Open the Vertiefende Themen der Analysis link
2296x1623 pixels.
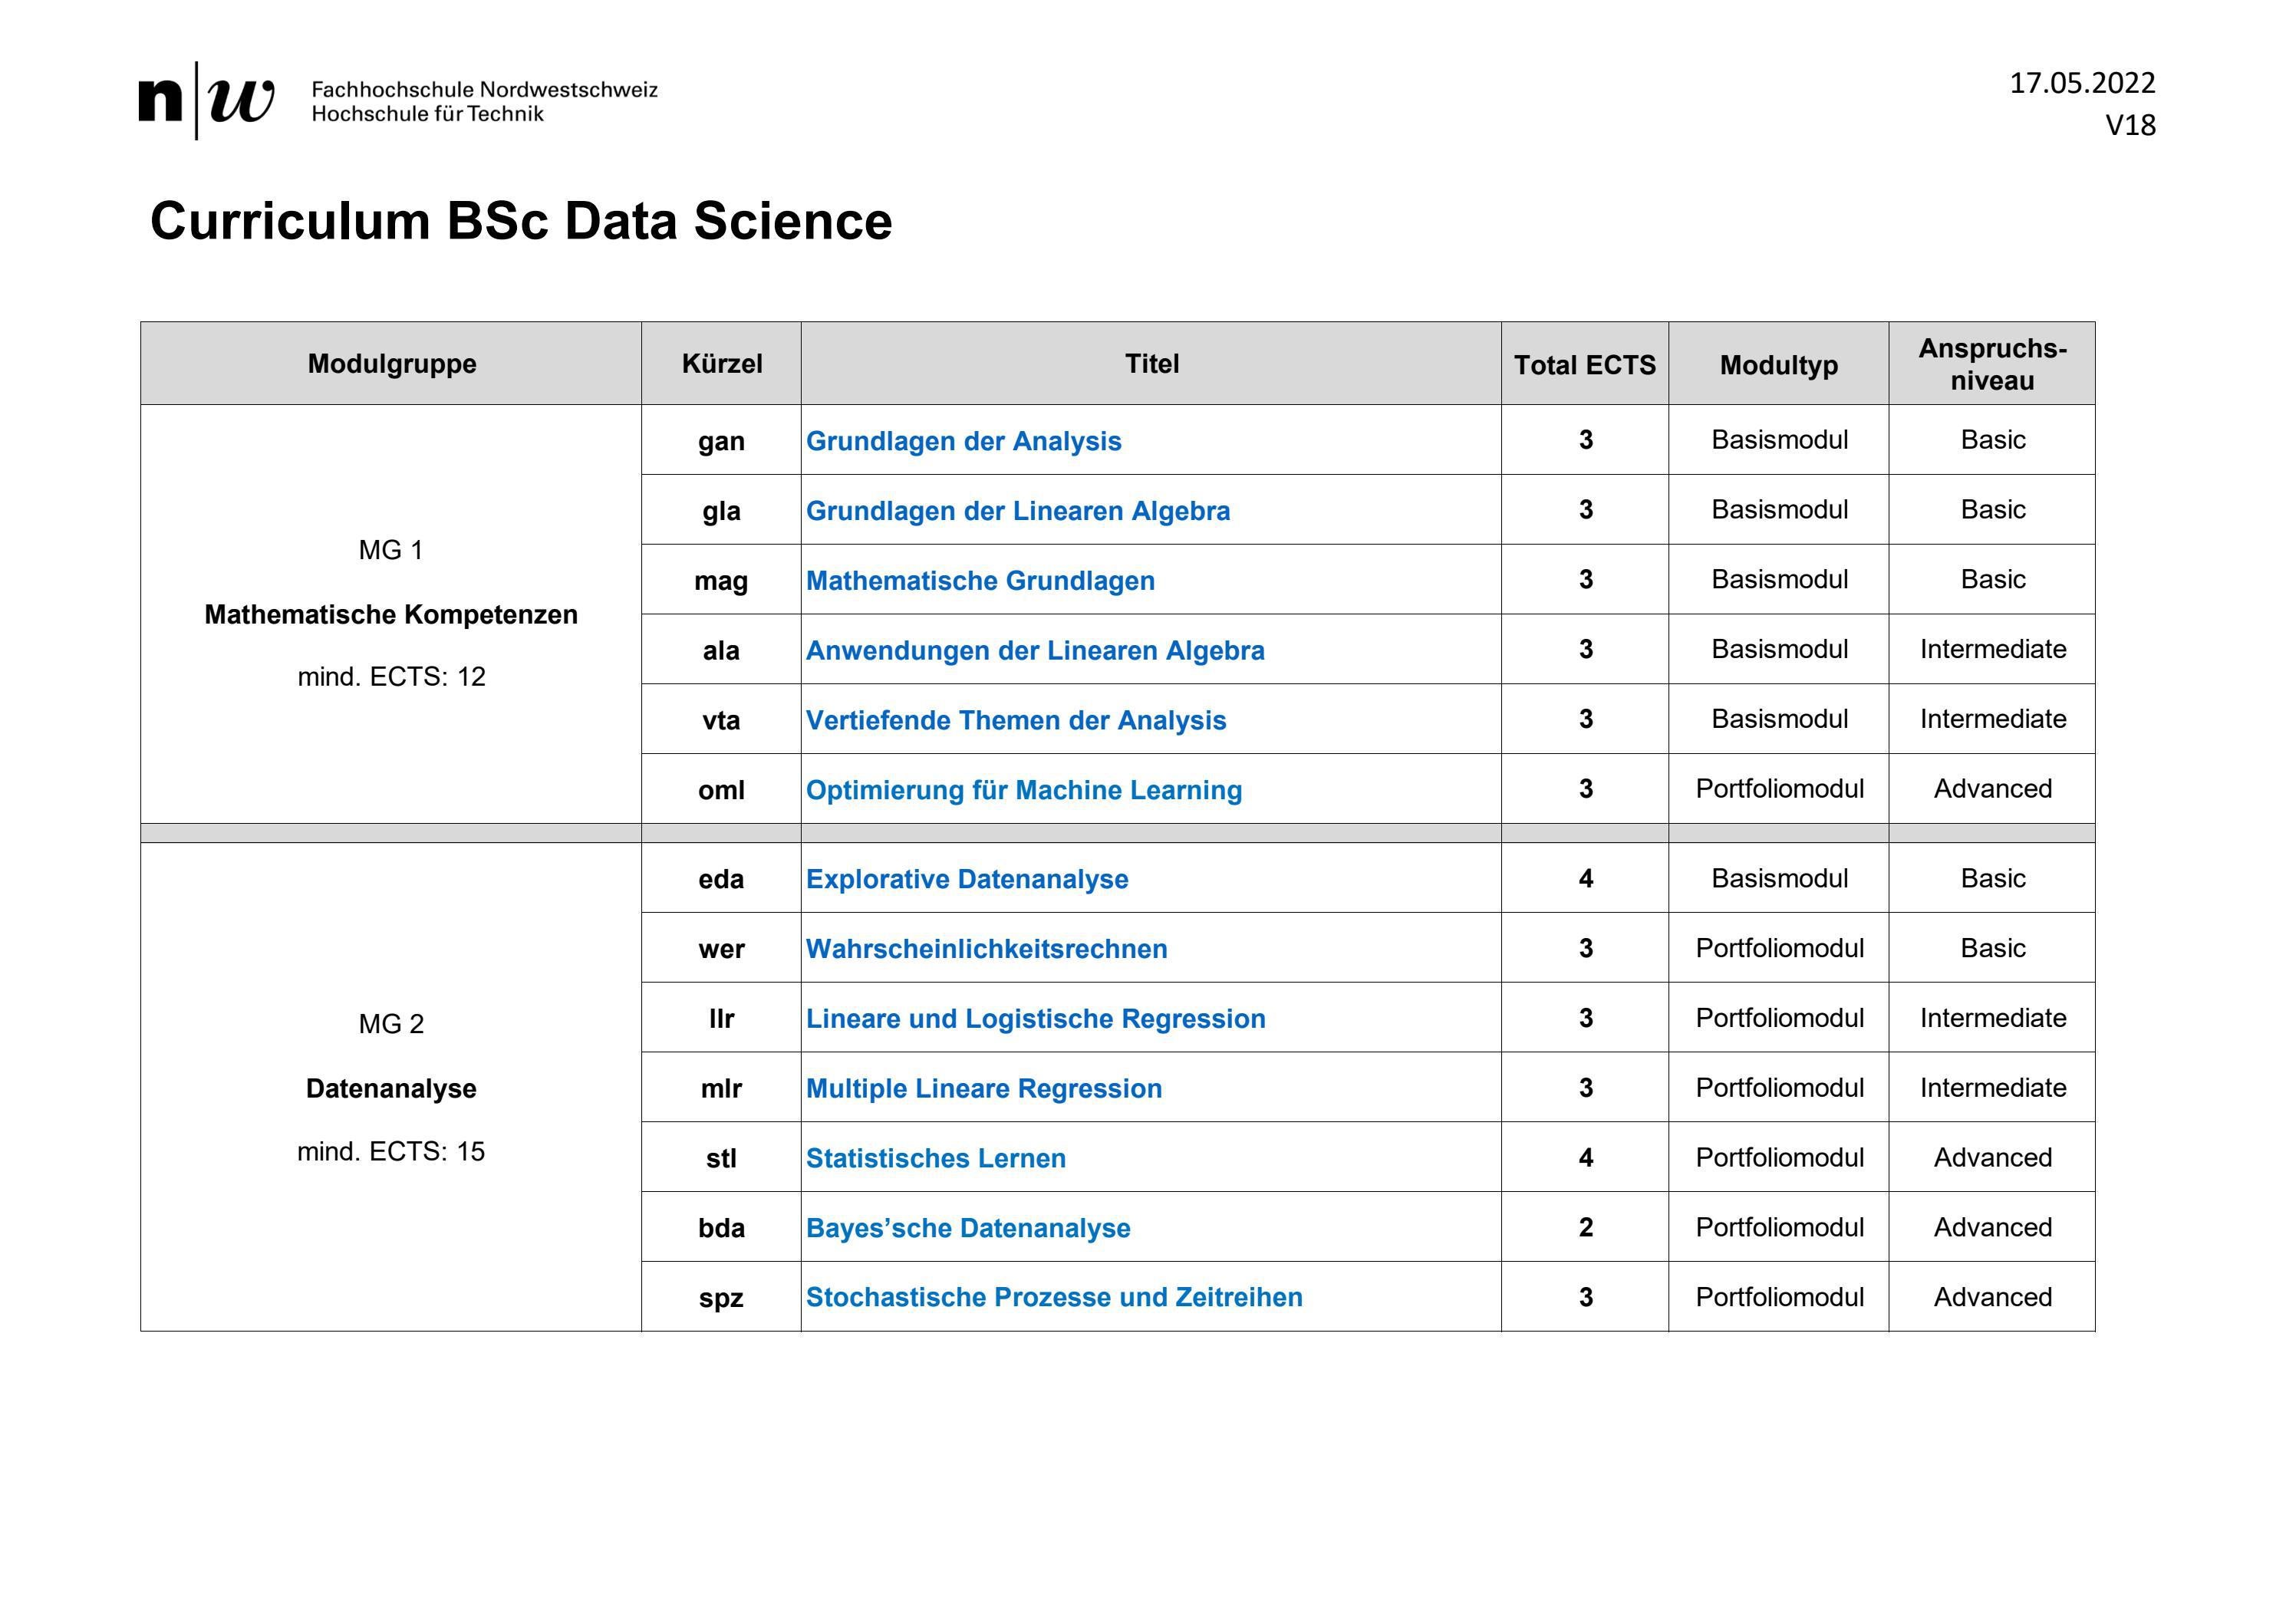(1017, 719)
